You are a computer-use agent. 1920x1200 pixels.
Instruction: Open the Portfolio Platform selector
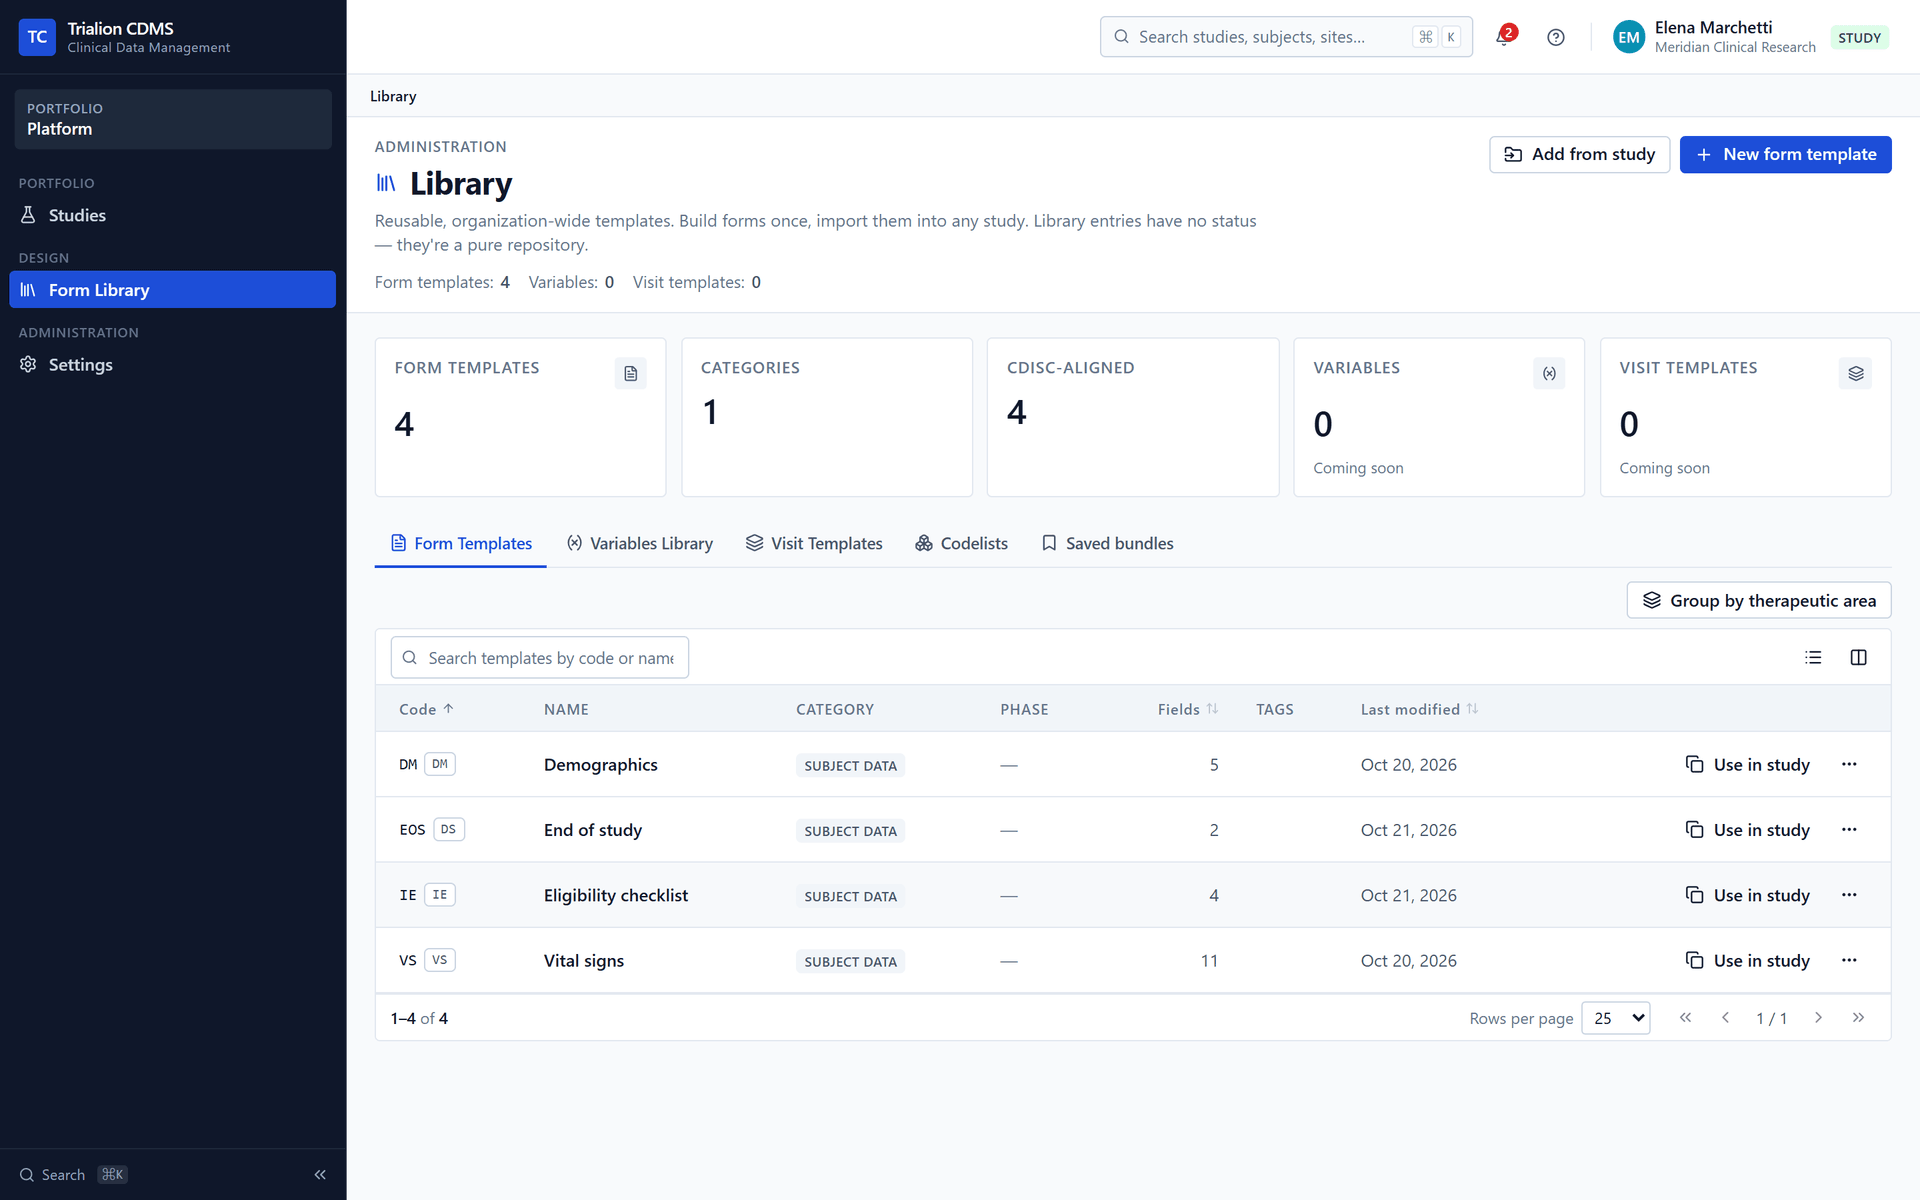(x=173, y=119)
